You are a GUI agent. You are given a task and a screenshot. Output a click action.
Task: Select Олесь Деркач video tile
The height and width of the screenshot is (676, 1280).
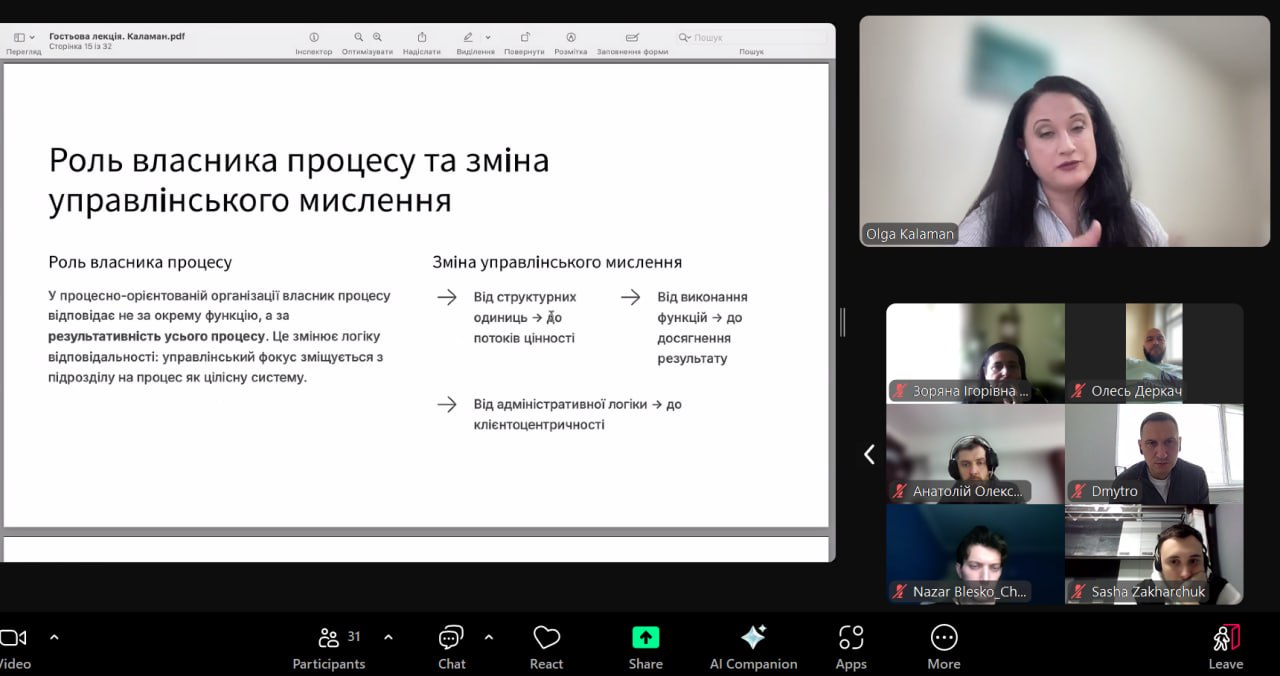click(x=1154, y=353)
